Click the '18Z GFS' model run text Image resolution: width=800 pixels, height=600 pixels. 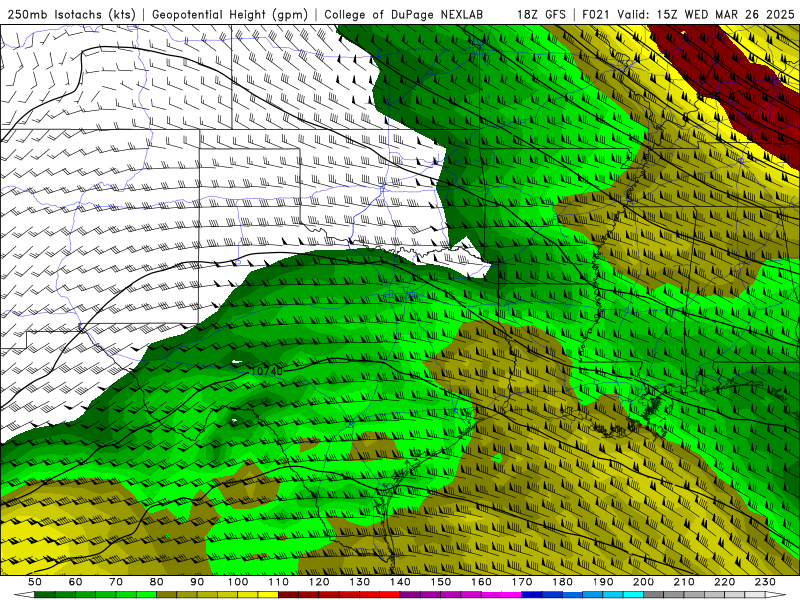pyautogui.click(x=541, y=14)
